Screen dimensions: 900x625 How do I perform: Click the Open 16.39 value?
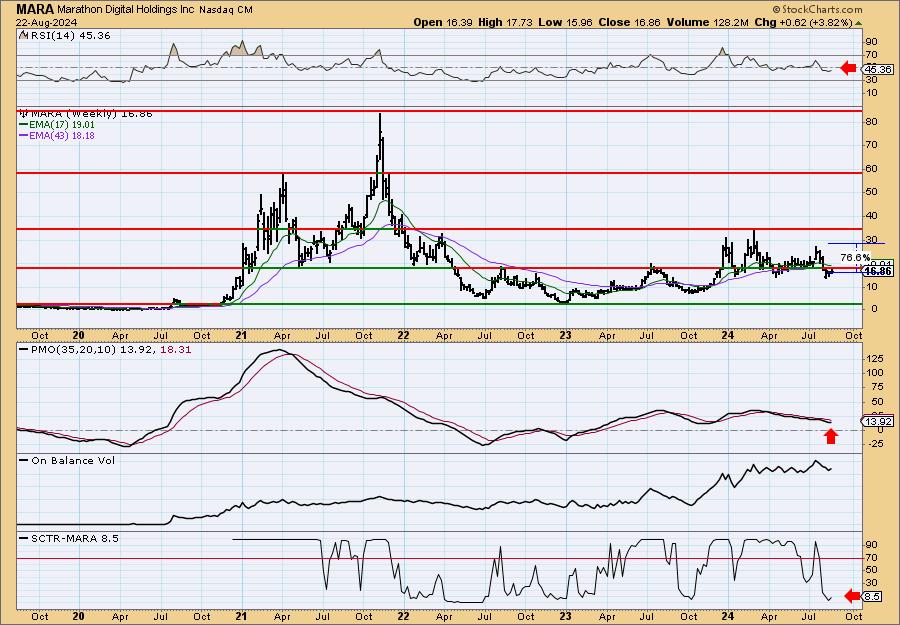pyautogui.click(x=441, y=22)
